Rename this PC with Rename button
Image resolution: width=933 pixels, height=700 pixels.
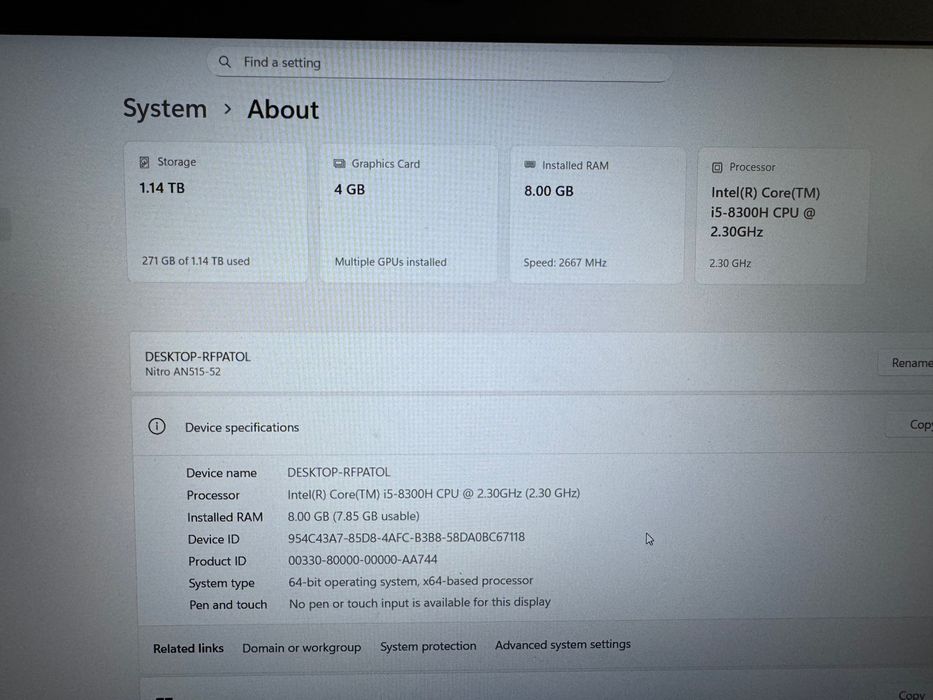(x=906, y=362)
